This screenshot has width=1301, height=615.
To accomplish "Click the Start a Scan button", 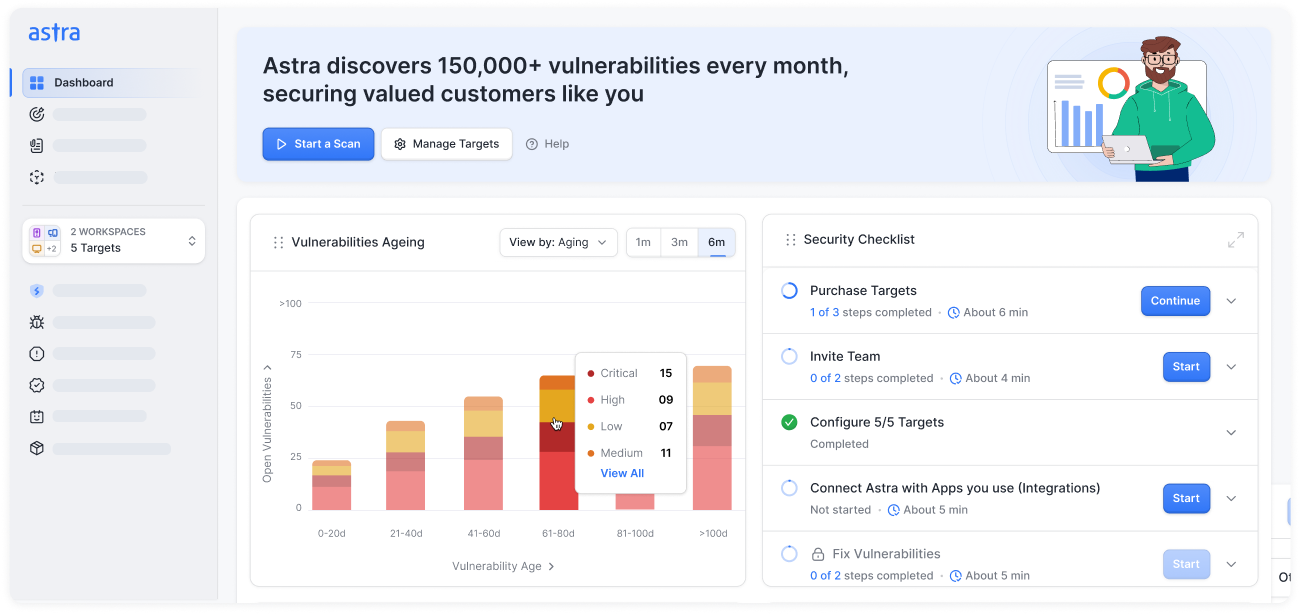I will [x=318, y=144].
